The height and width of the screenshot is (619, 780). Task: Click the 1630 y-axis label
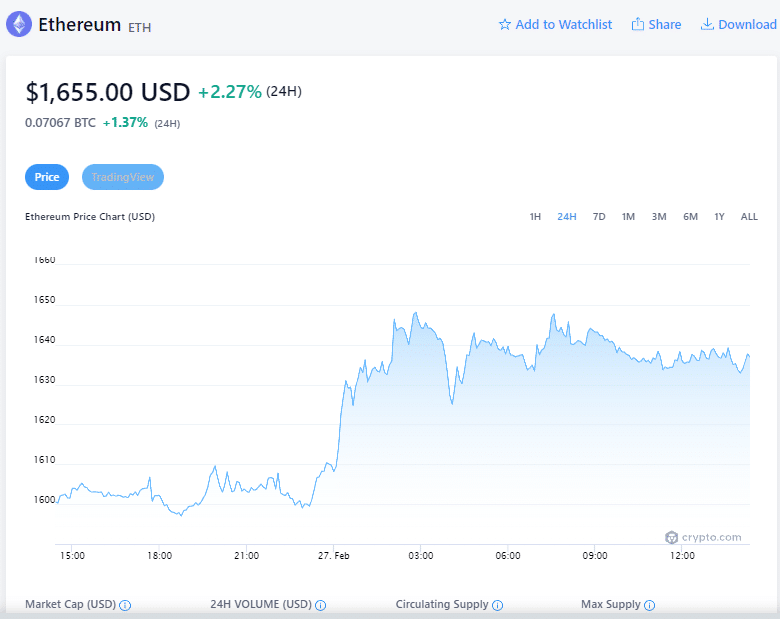[44, 380]
